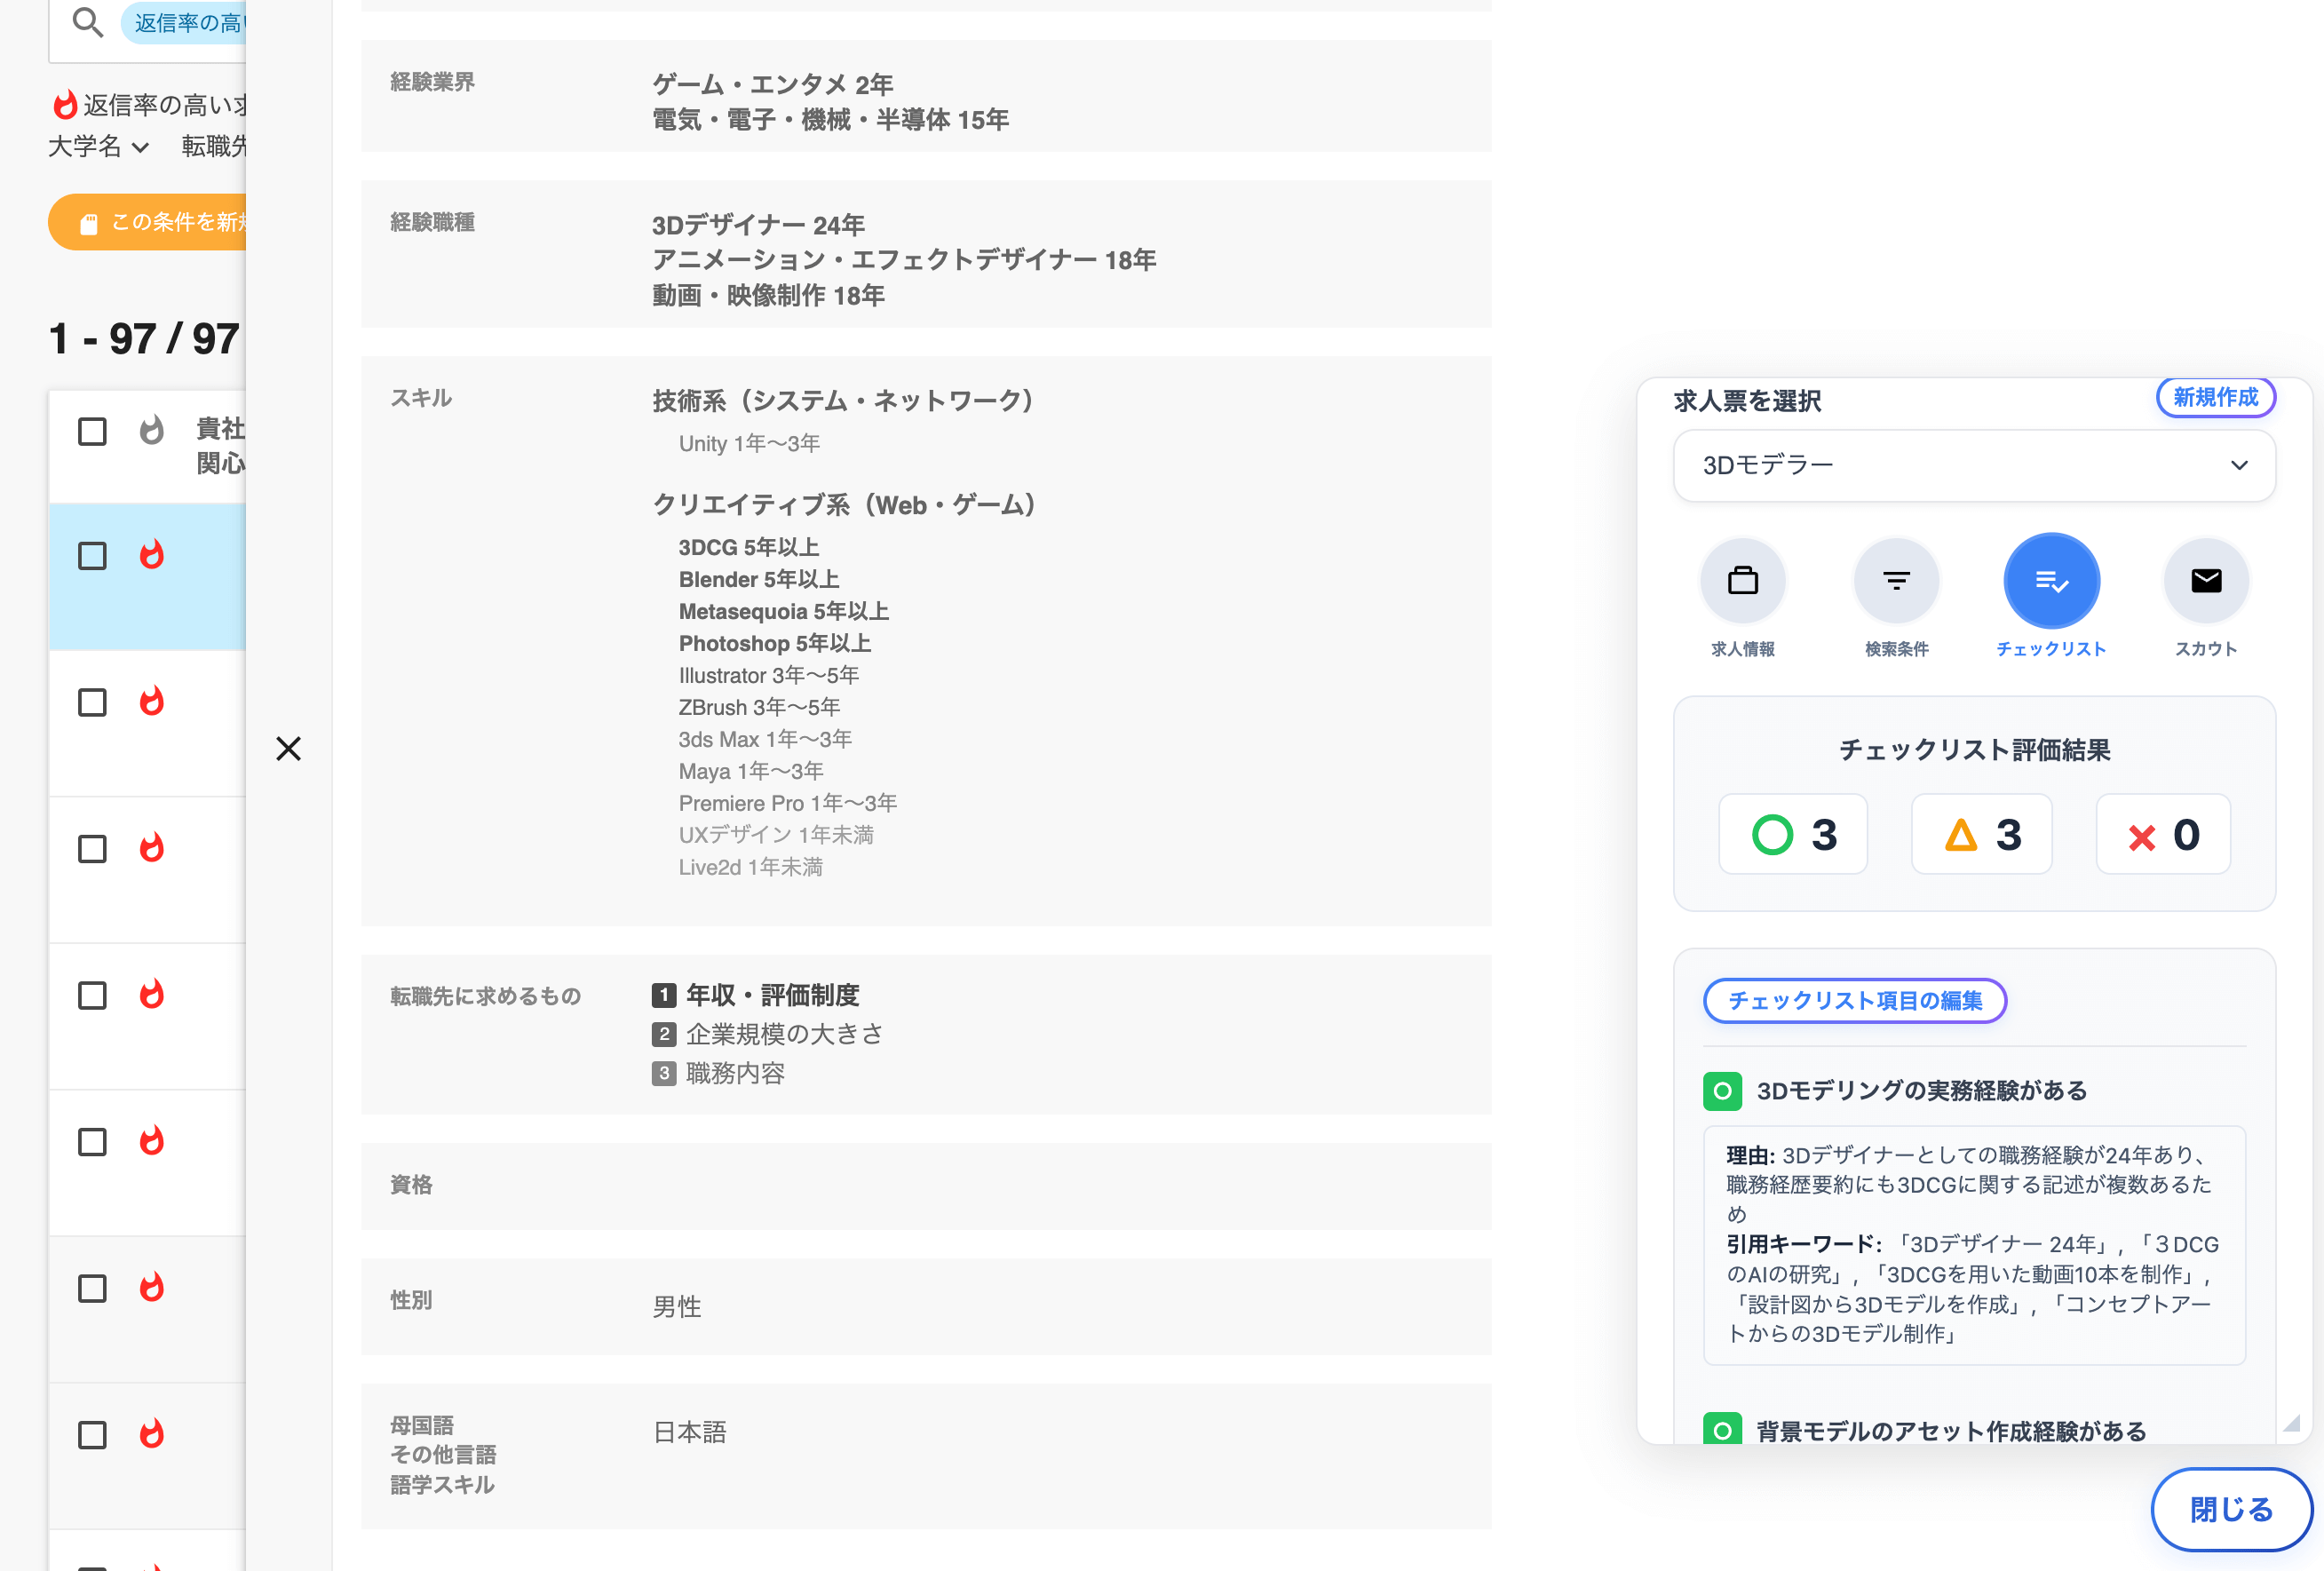Click the チェックリスト評価結果 heading
2324x1571 pixels.
point(1974,750)
